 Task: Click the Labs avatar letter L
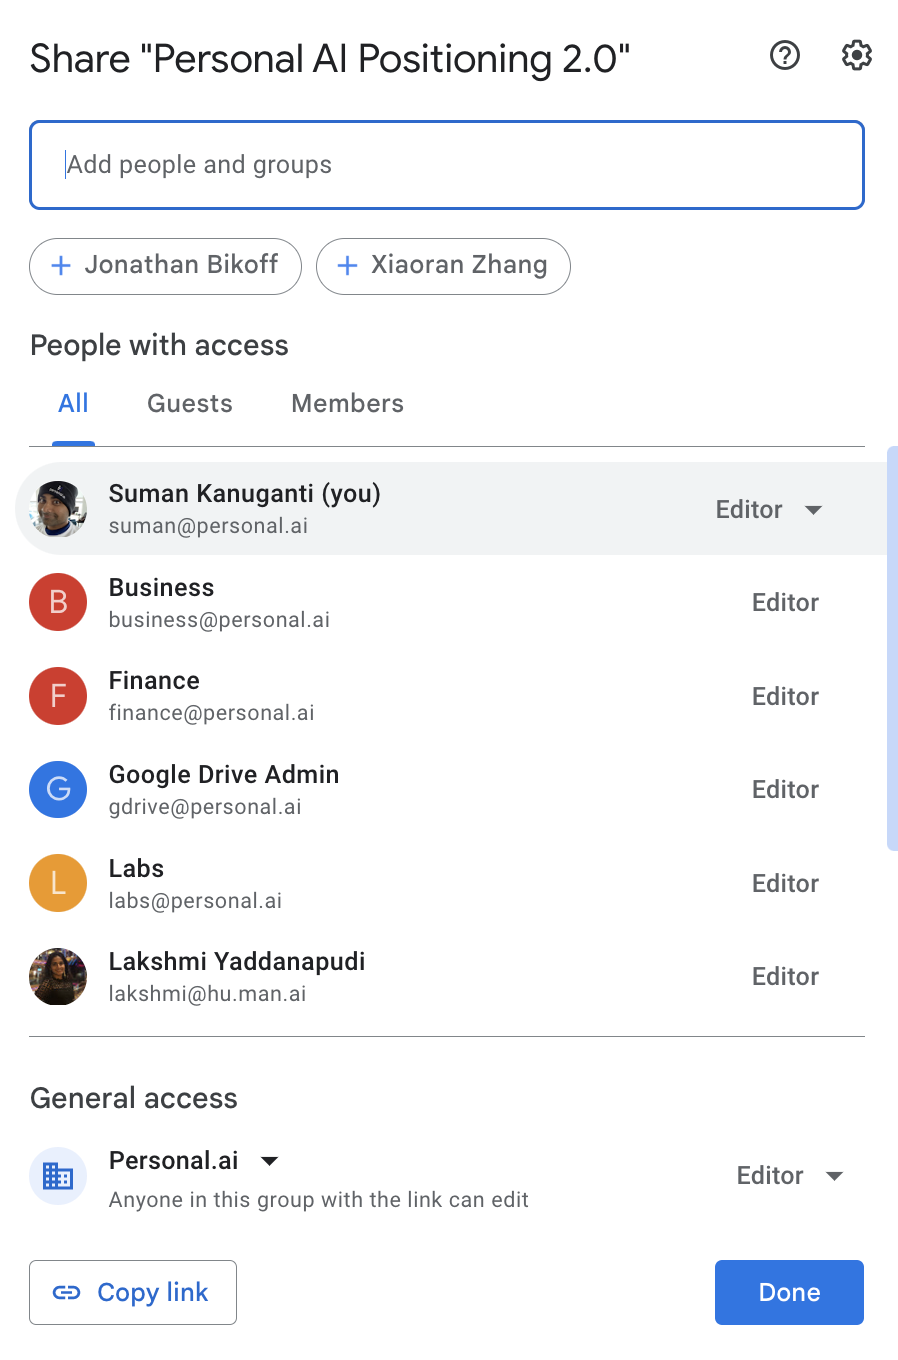point(58,883)
